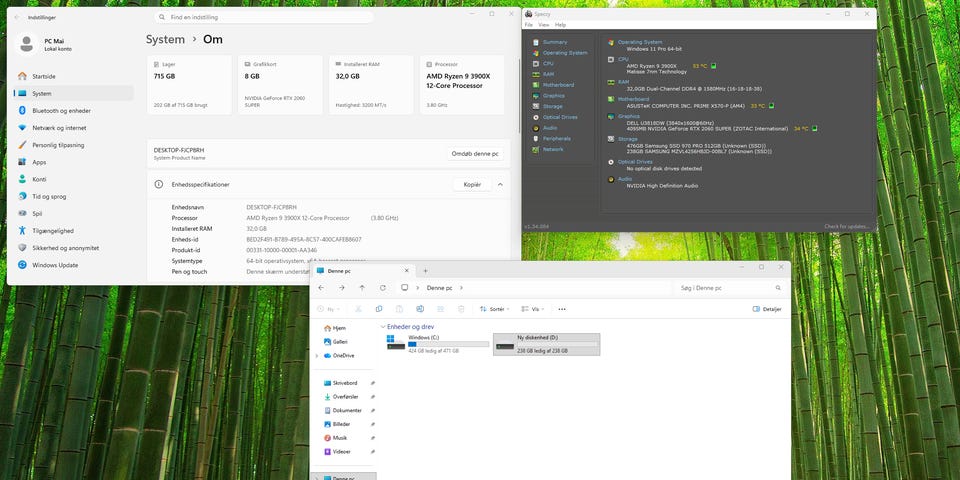Click the Kopiér button for device specifications

point(472,184)
